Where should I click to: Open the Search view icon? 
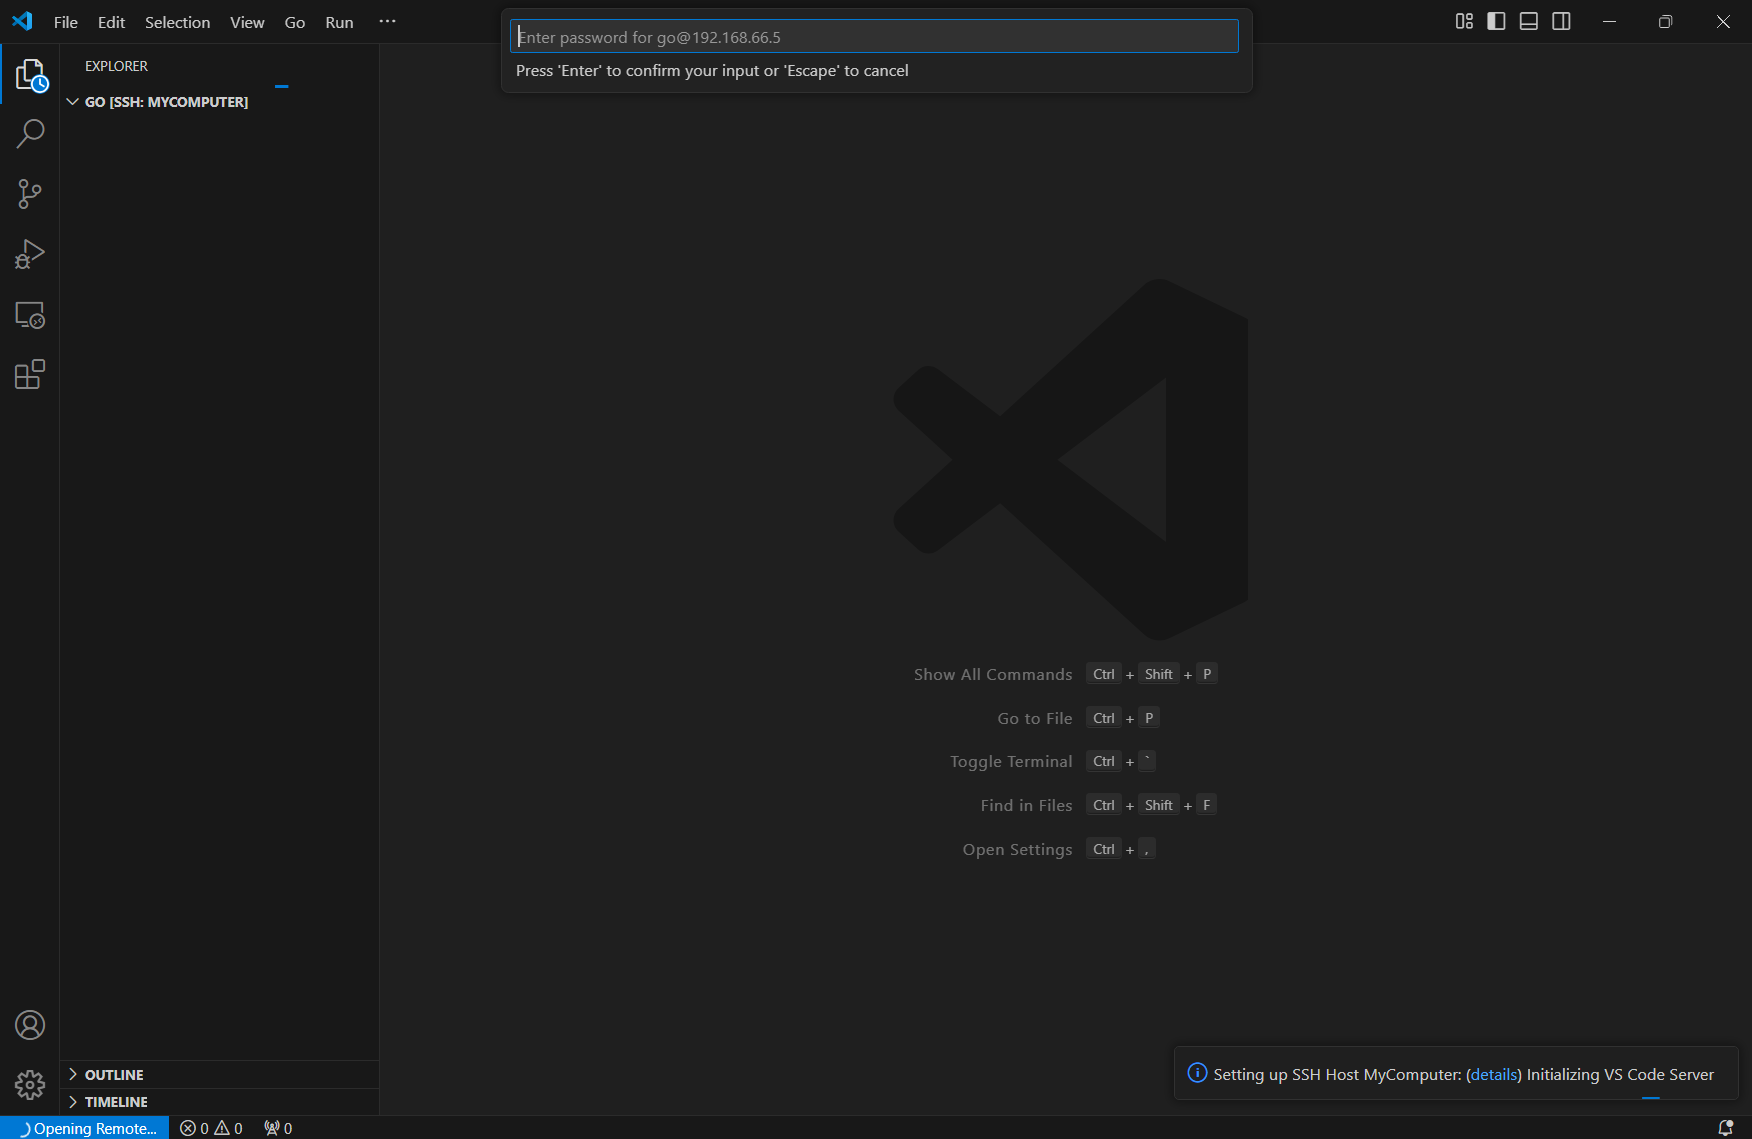tap(30, 134)
